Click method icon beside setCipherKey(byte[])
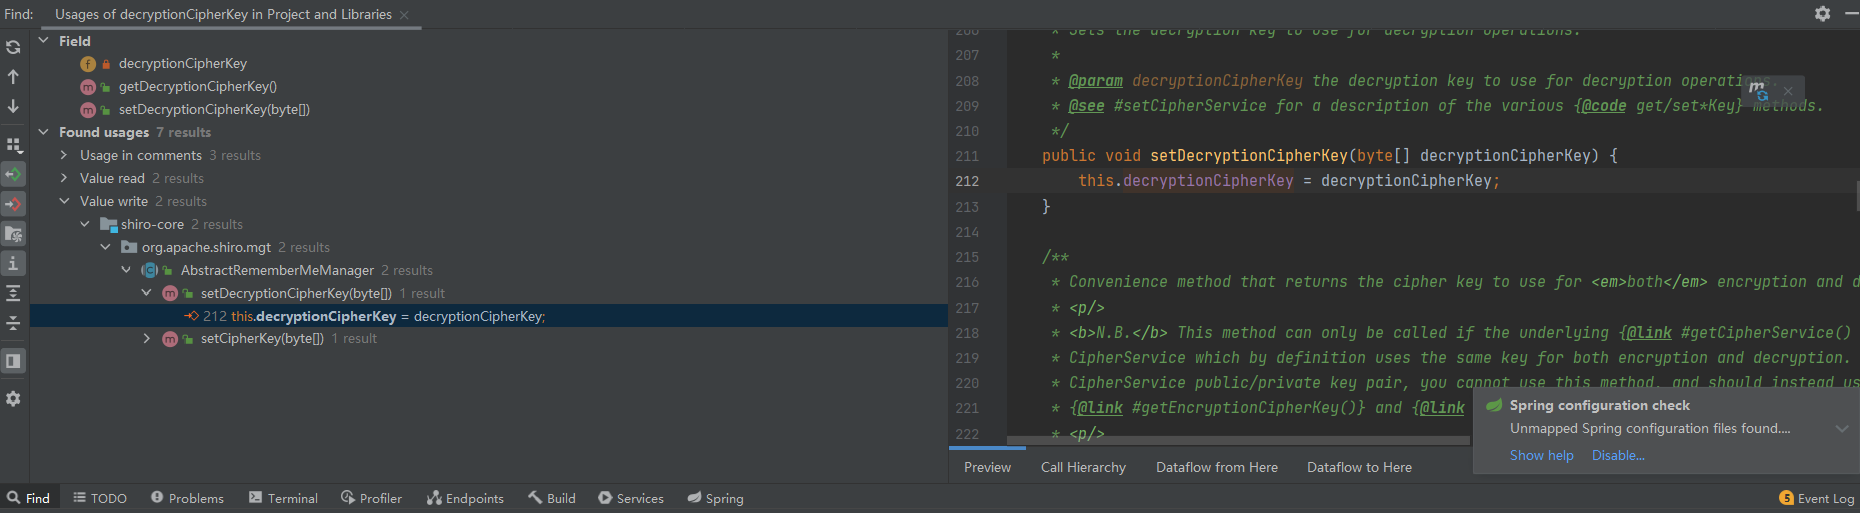Screen dimensions: 1860x513 click(170, 339)
